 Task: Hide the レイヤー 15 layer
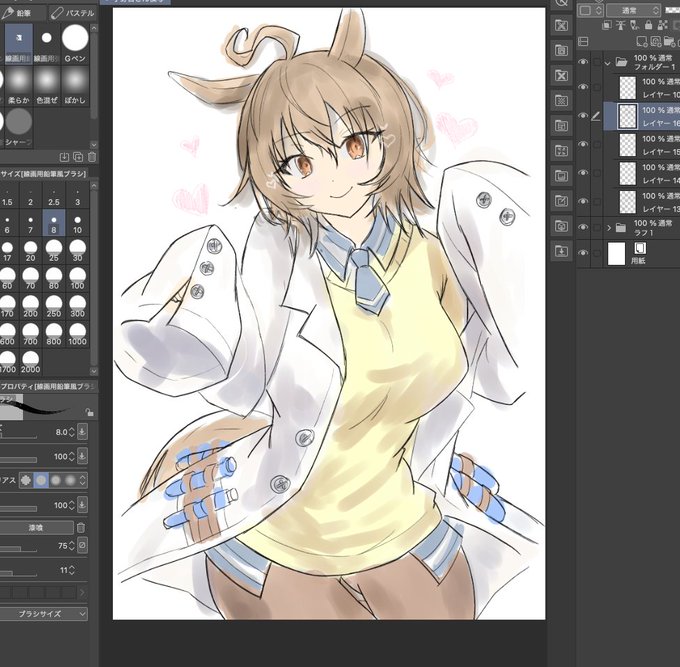583,144
